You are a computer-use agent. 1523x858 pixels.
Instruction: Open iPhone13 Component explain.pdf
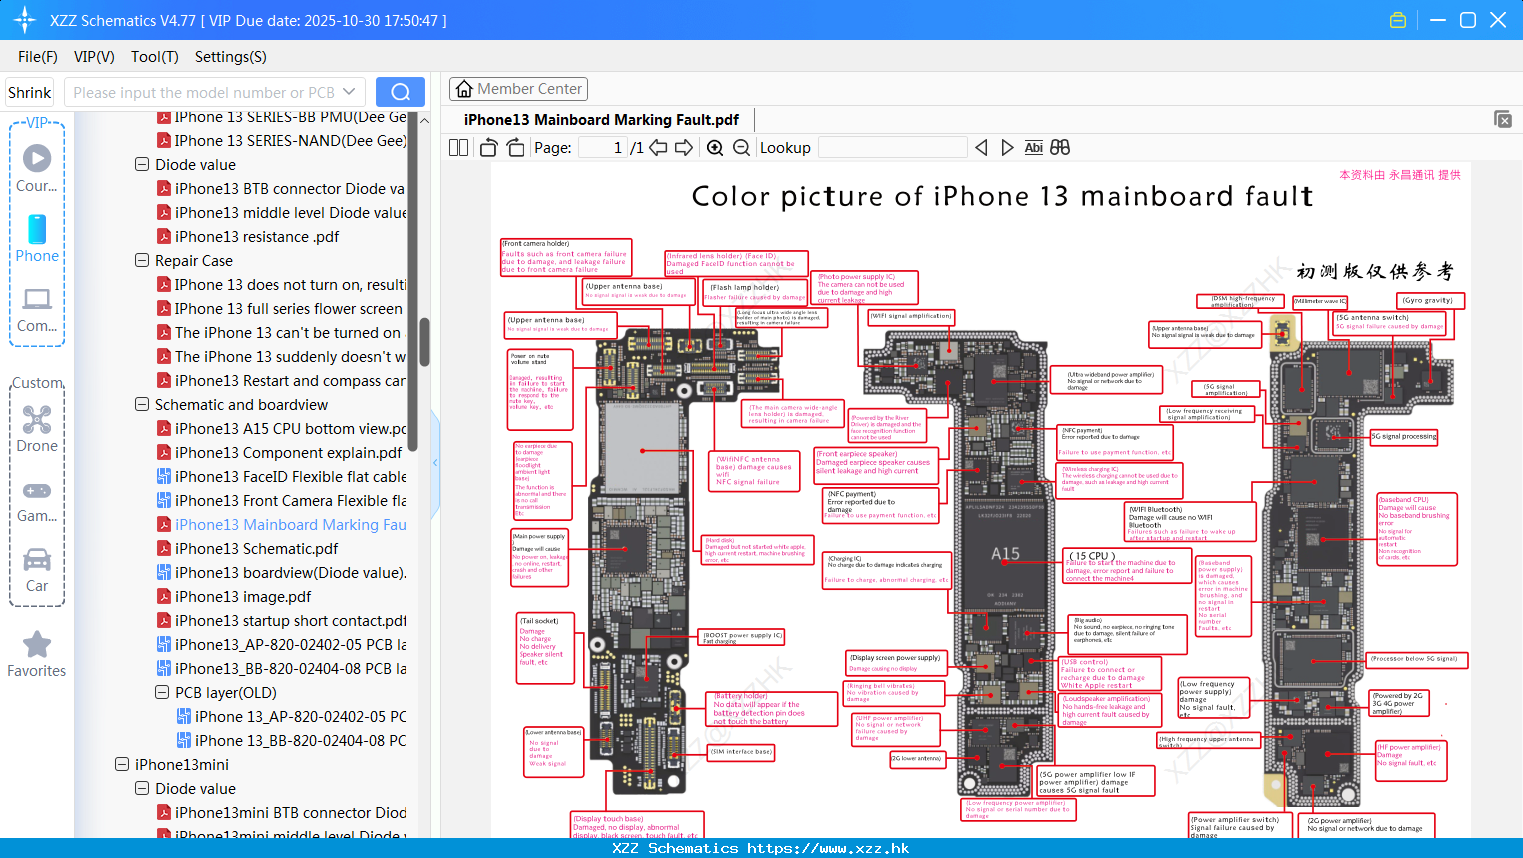(x=280, y=452)
